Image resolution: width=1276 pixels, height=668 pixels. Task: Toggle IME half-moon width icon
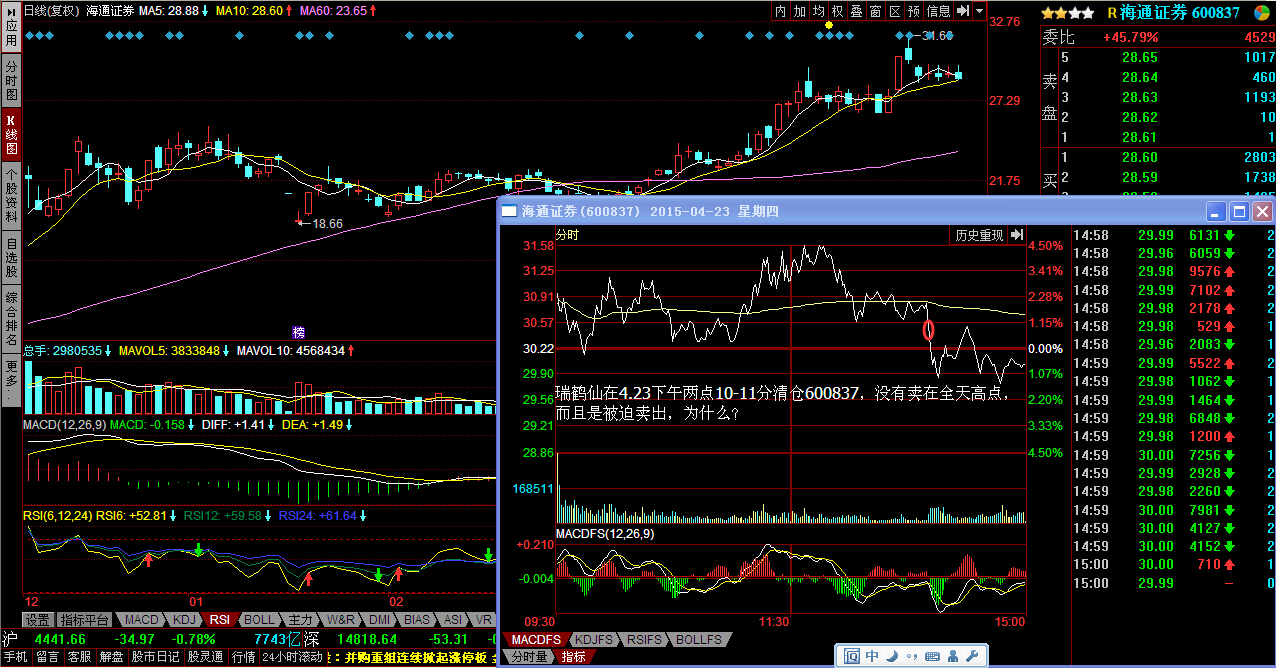click(892, 656)
